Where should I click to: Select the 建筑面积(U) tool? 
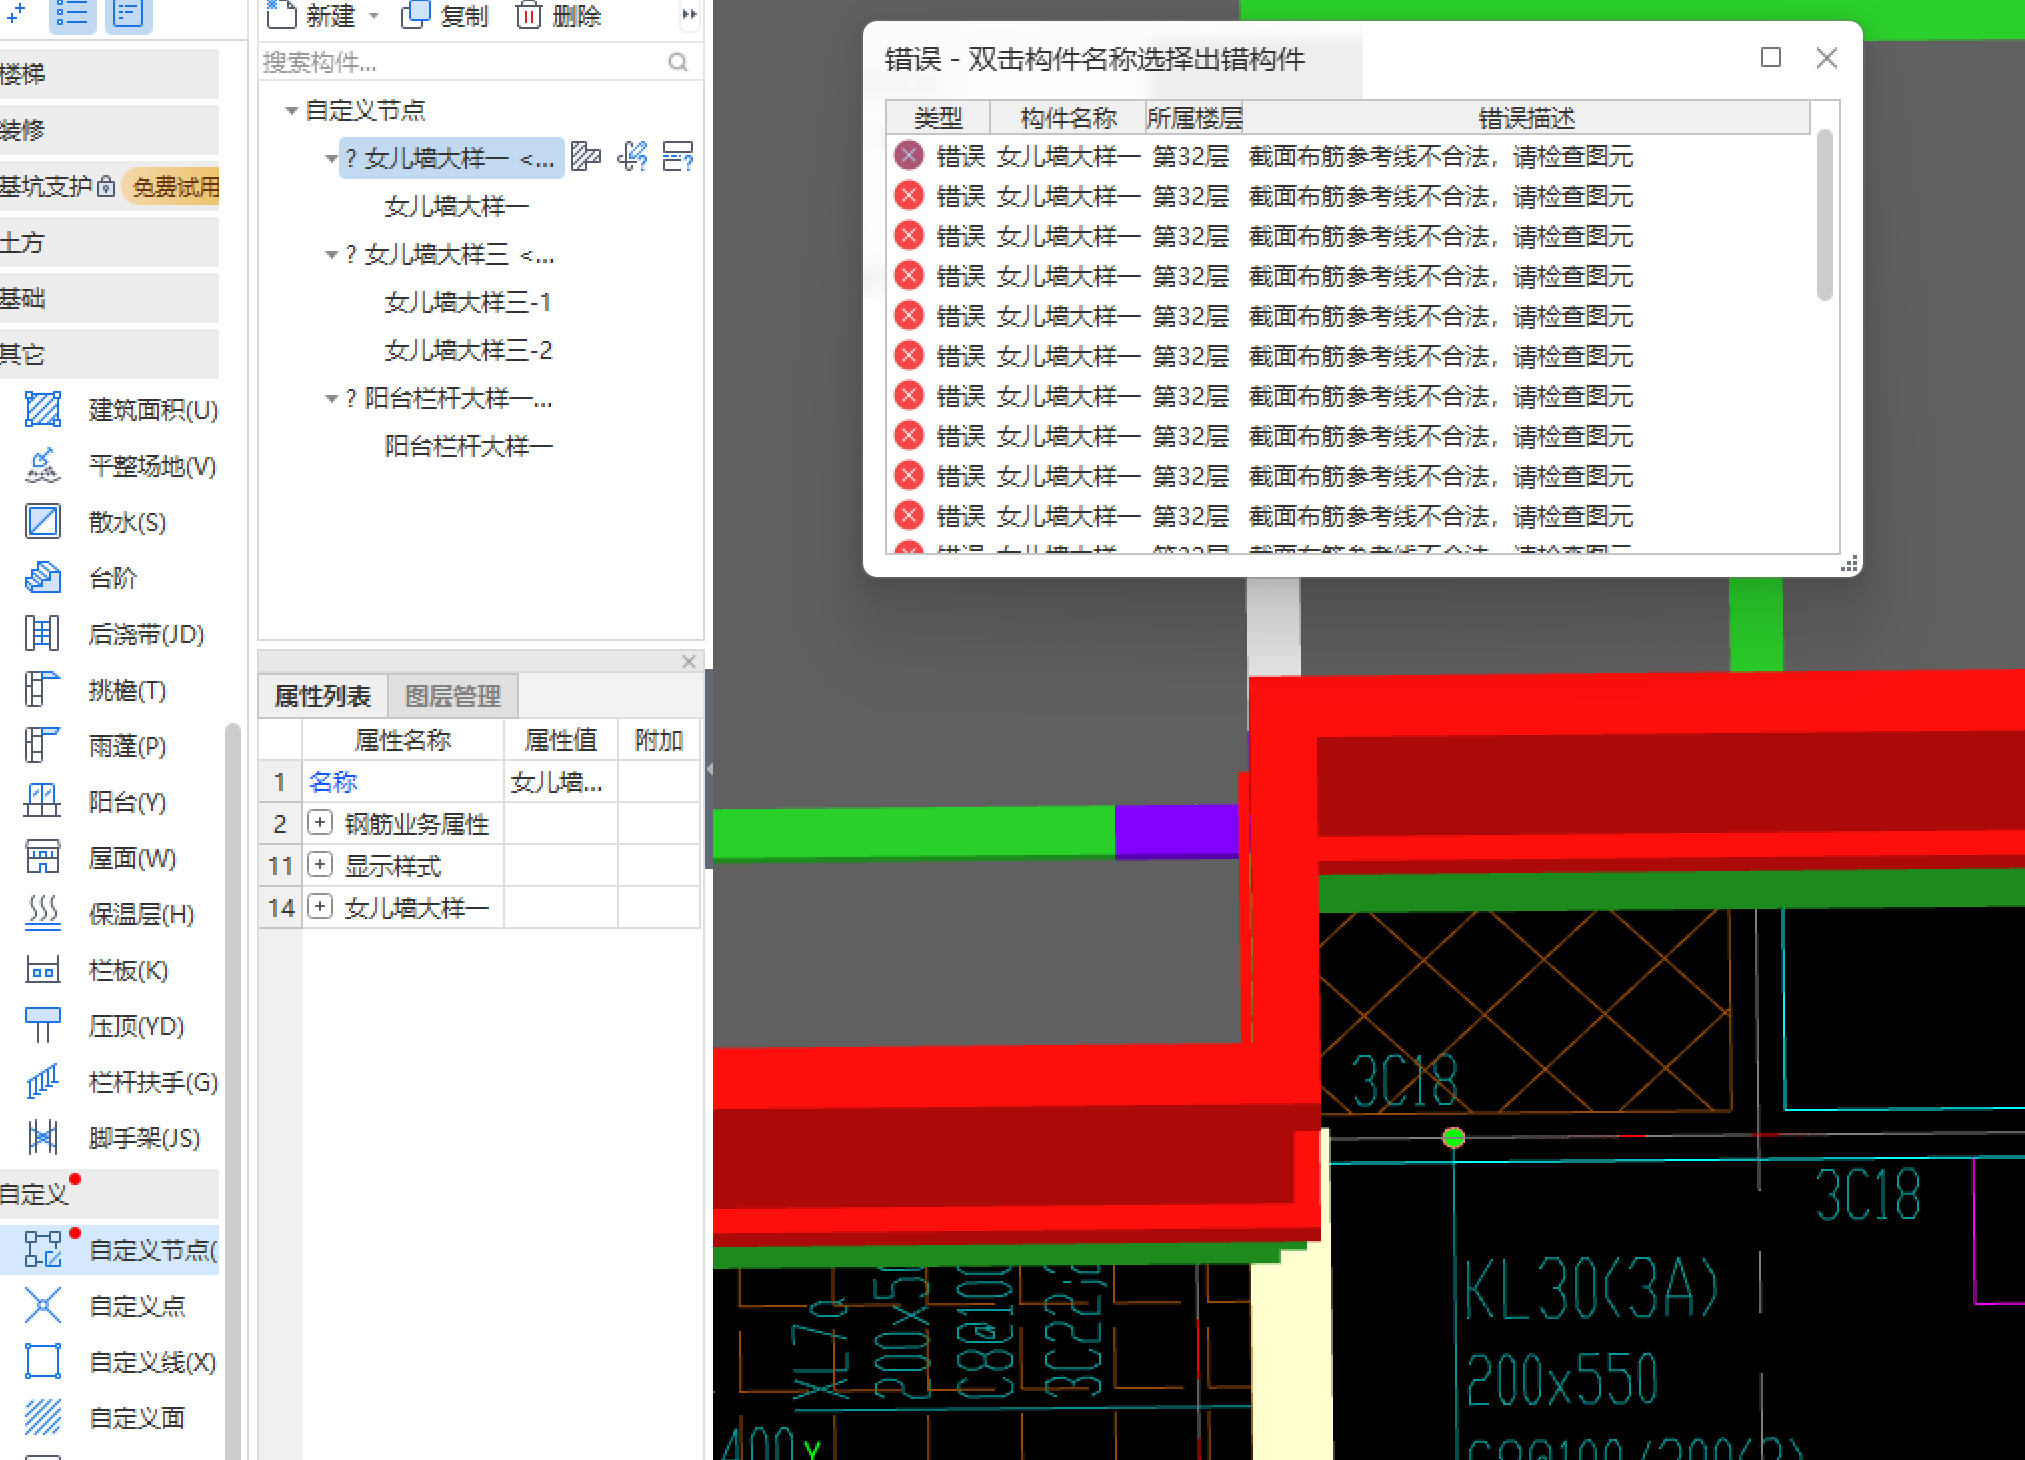tap(120, 410)
